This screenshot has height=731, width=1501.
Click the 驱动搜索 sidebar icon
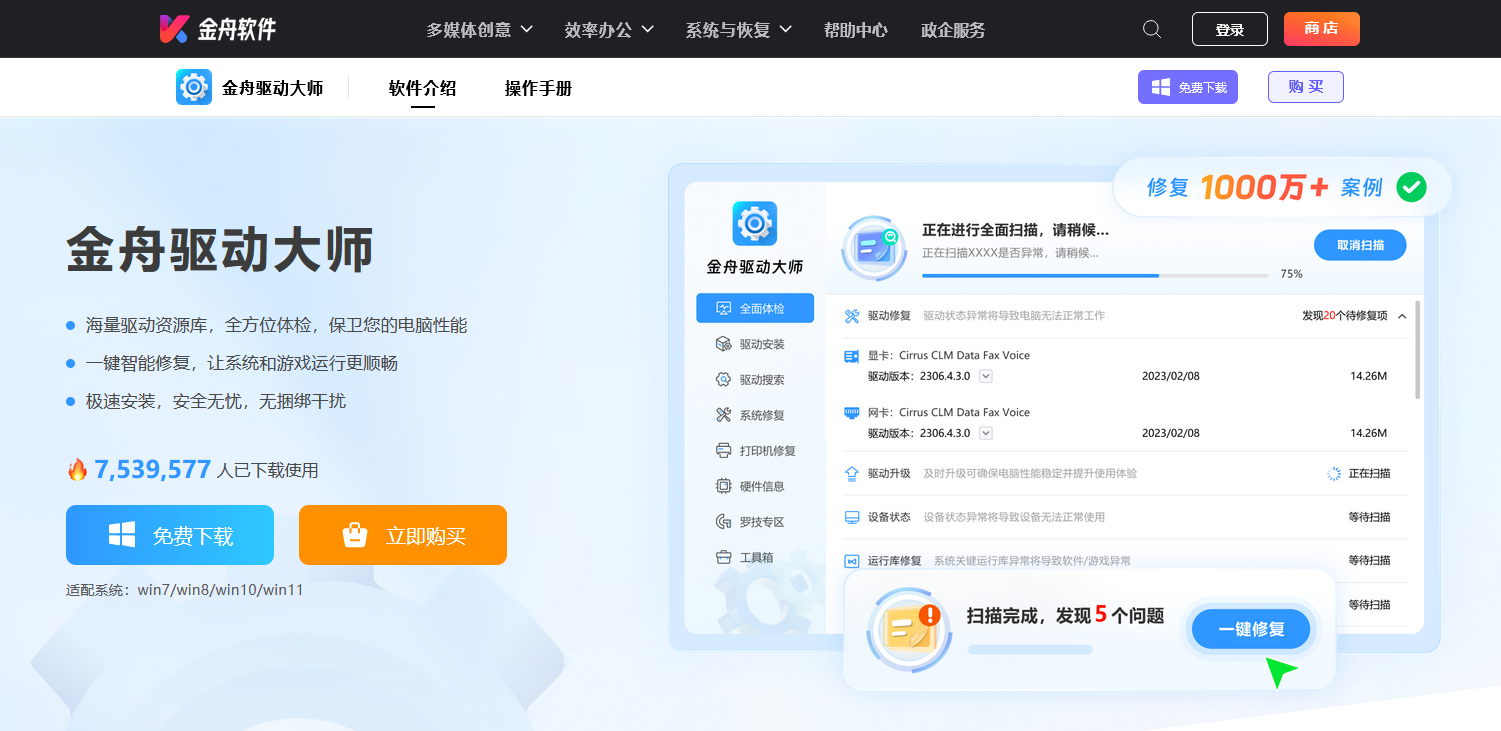point(724,380)
